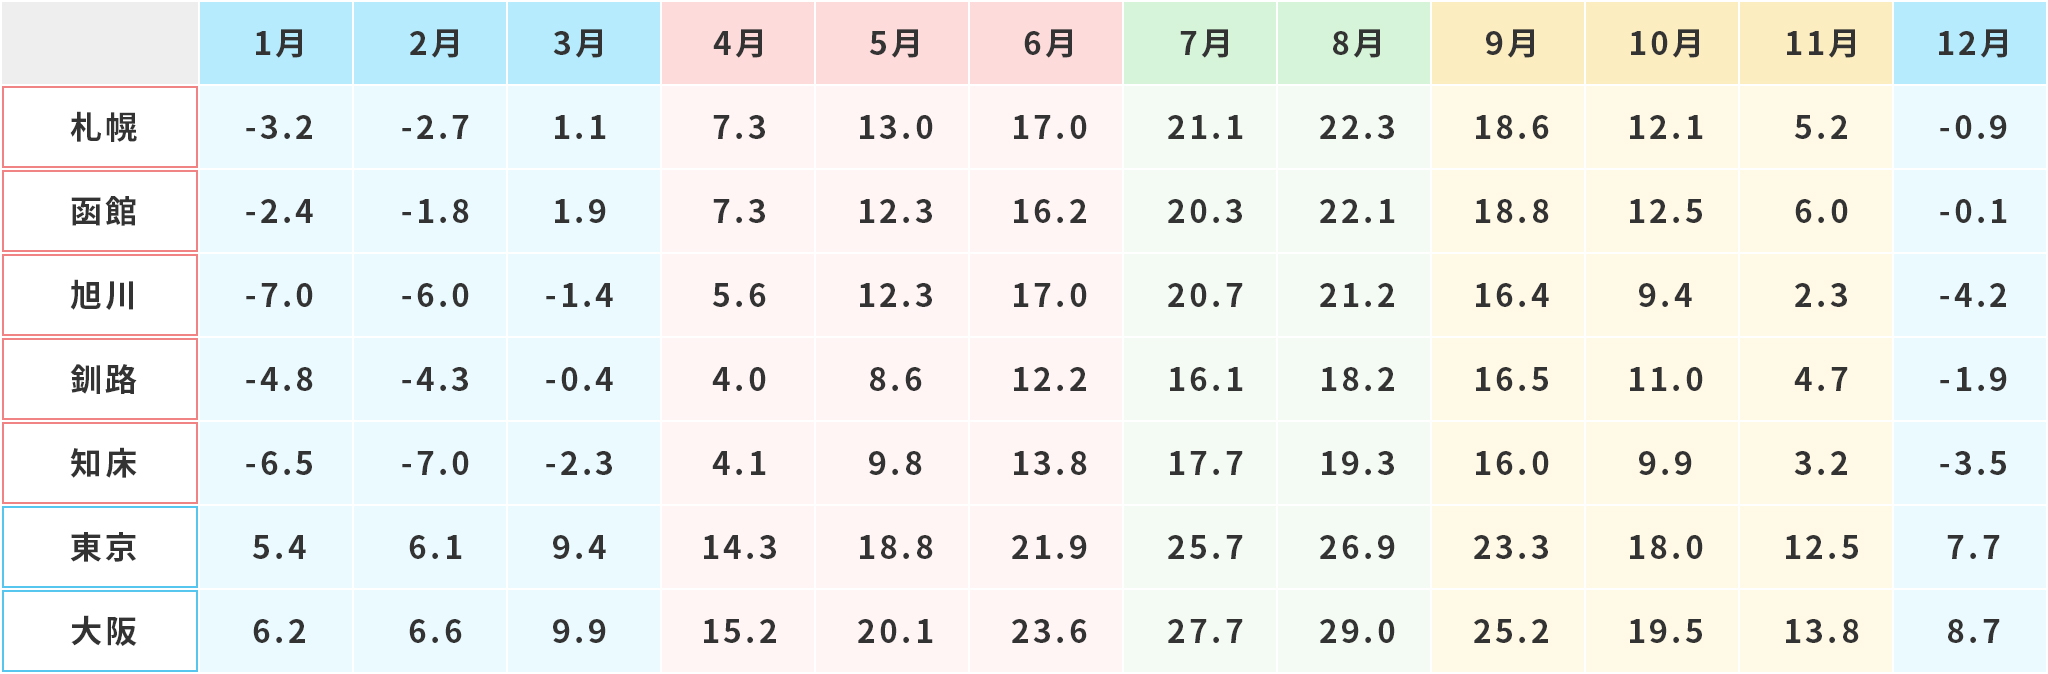Click 釧路 May value 8.6
Viewport: 2048px width, 674px height.
(895, 379)
